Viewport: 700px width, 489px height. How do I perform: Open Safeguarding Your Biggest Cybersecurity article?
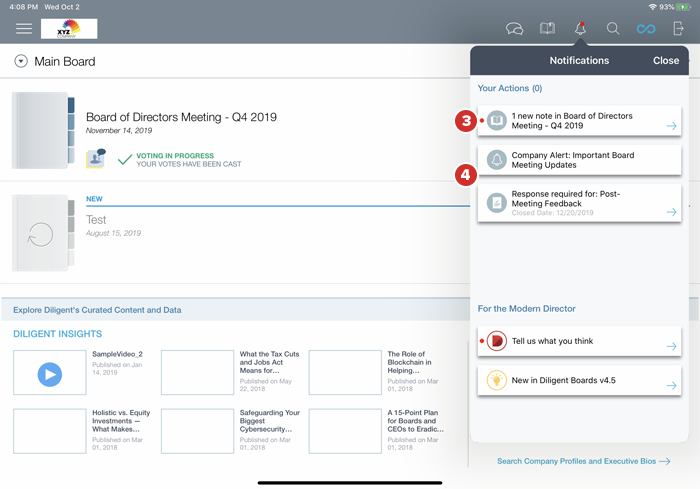(270, 421)
